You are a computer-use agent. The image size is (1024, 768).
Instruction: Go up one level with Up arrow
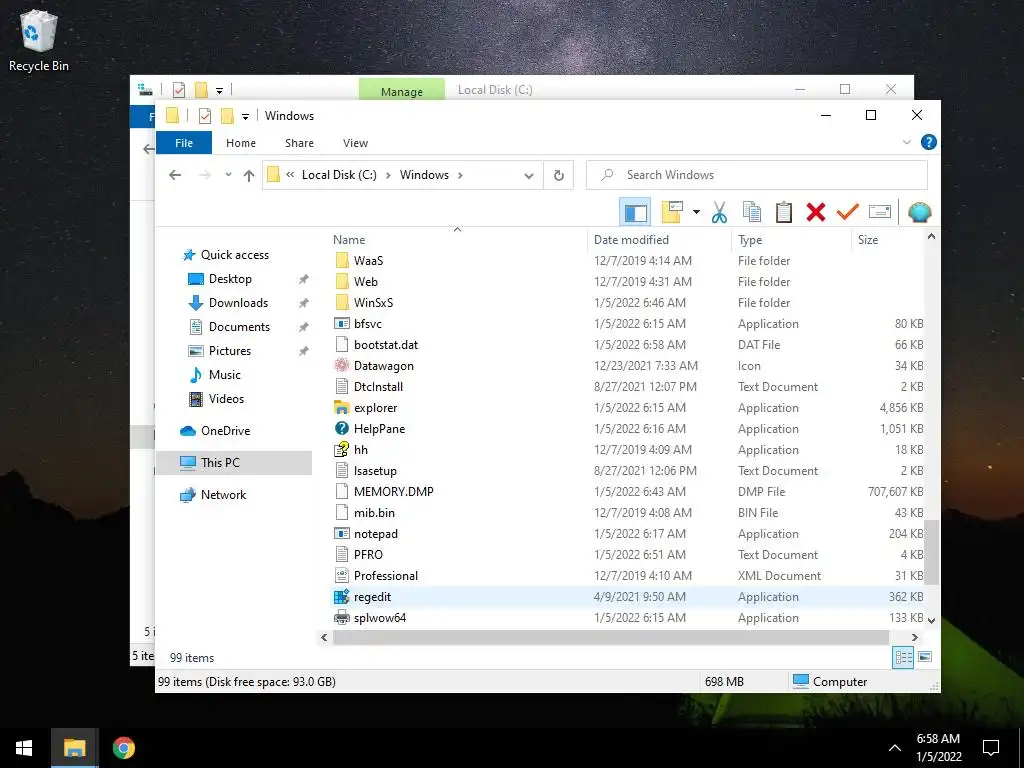coord(249,175)
